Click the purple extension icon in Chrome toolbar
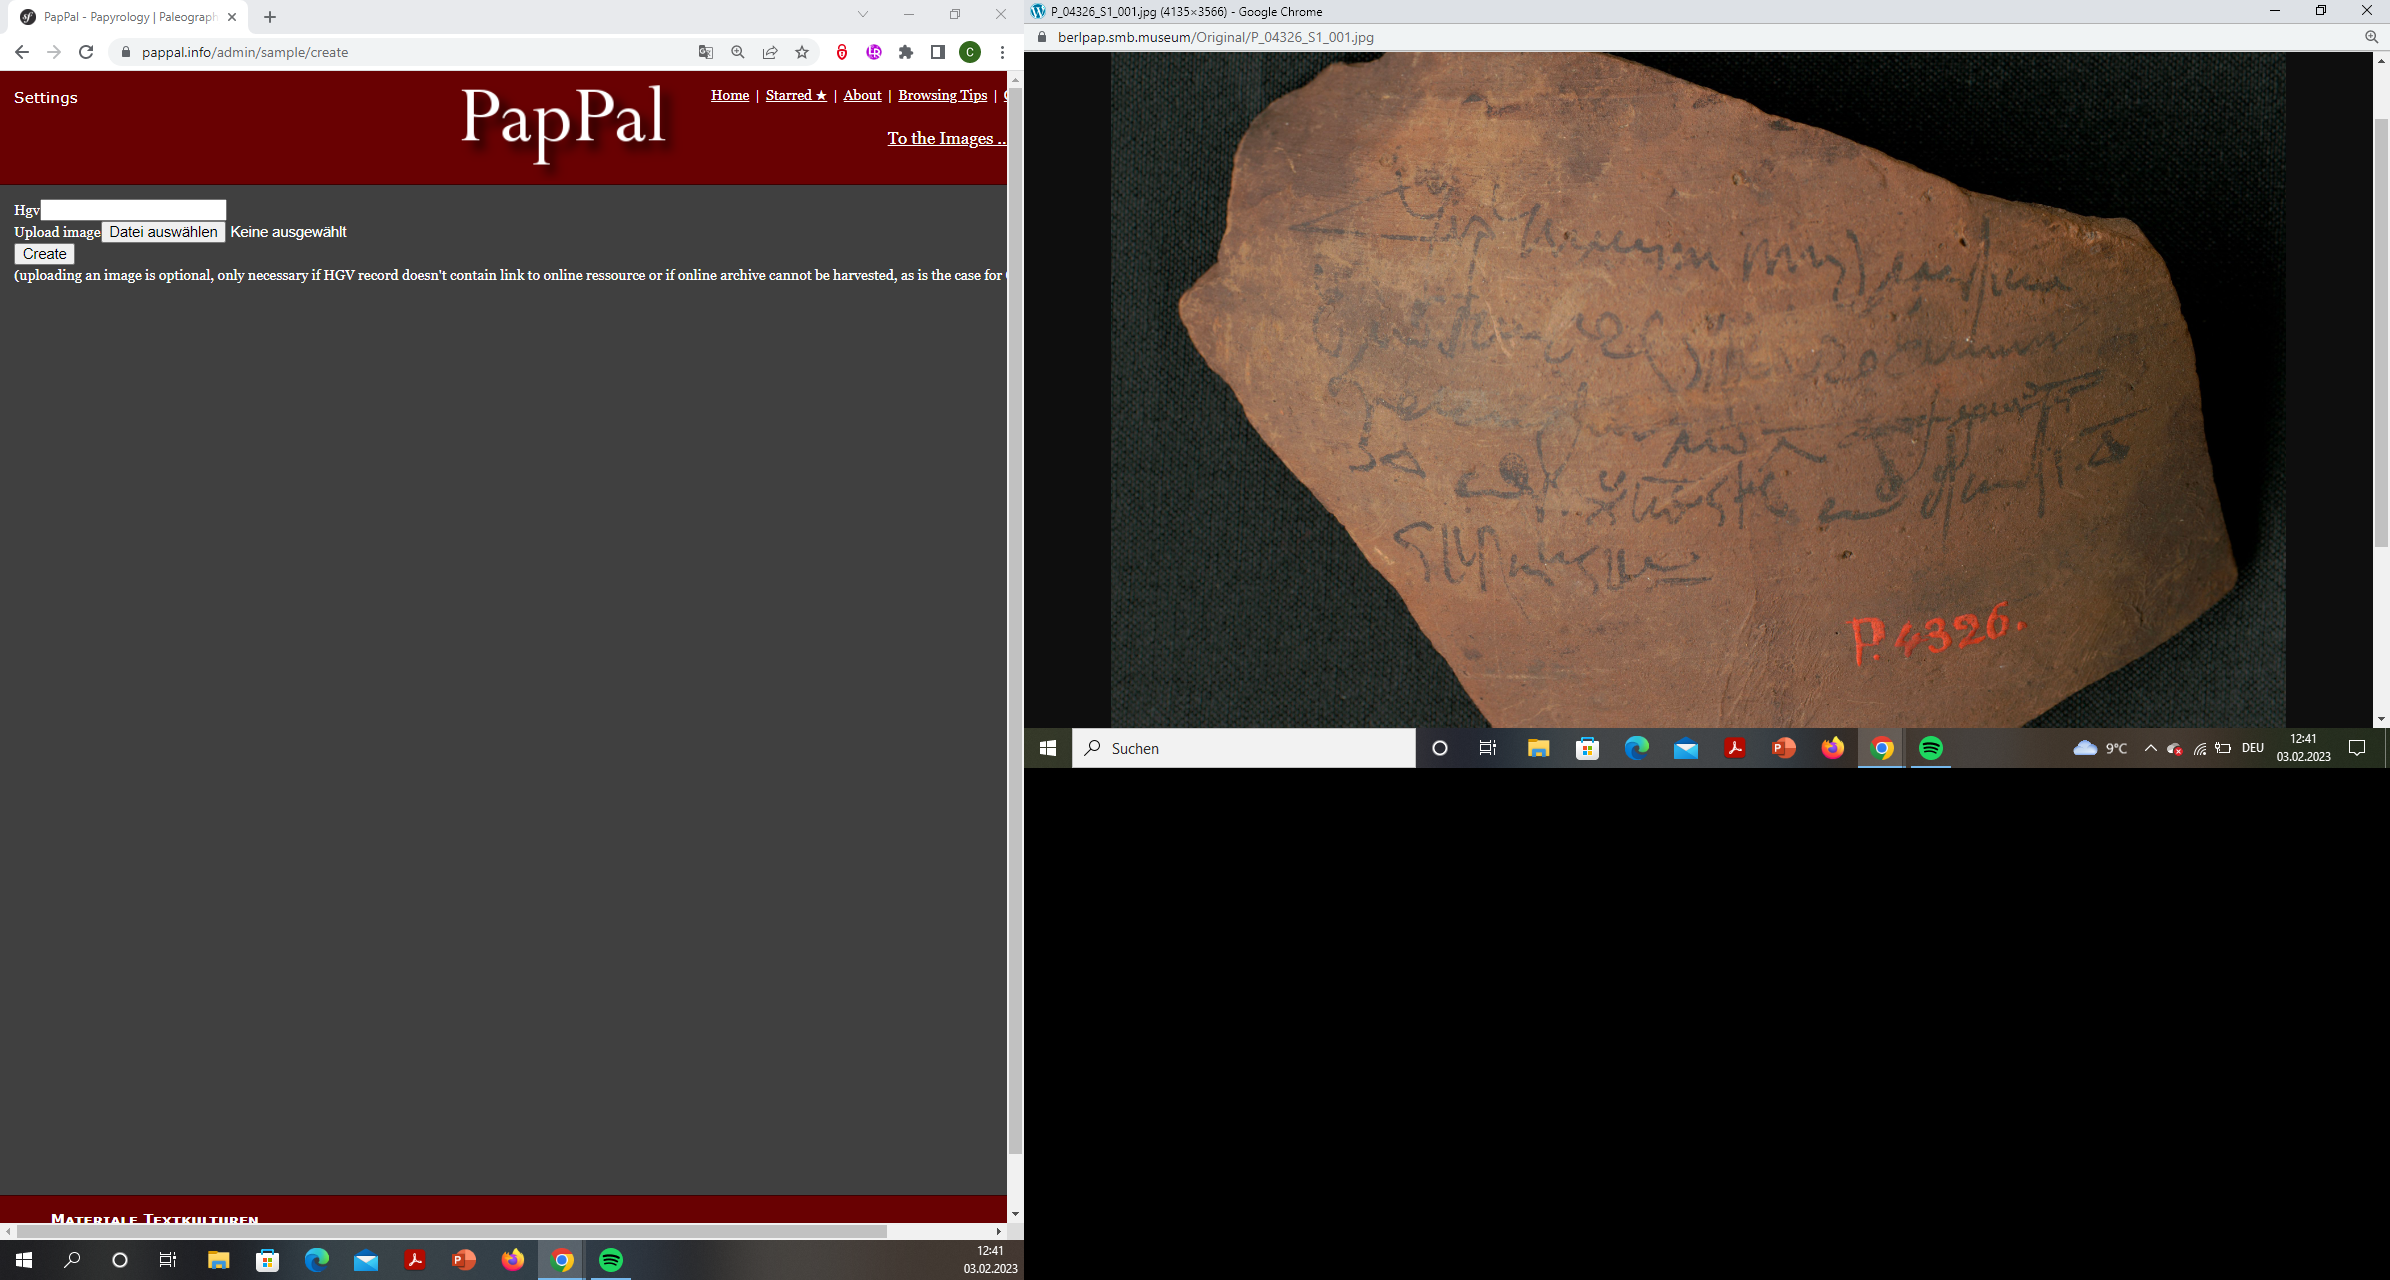 (874, 52)
